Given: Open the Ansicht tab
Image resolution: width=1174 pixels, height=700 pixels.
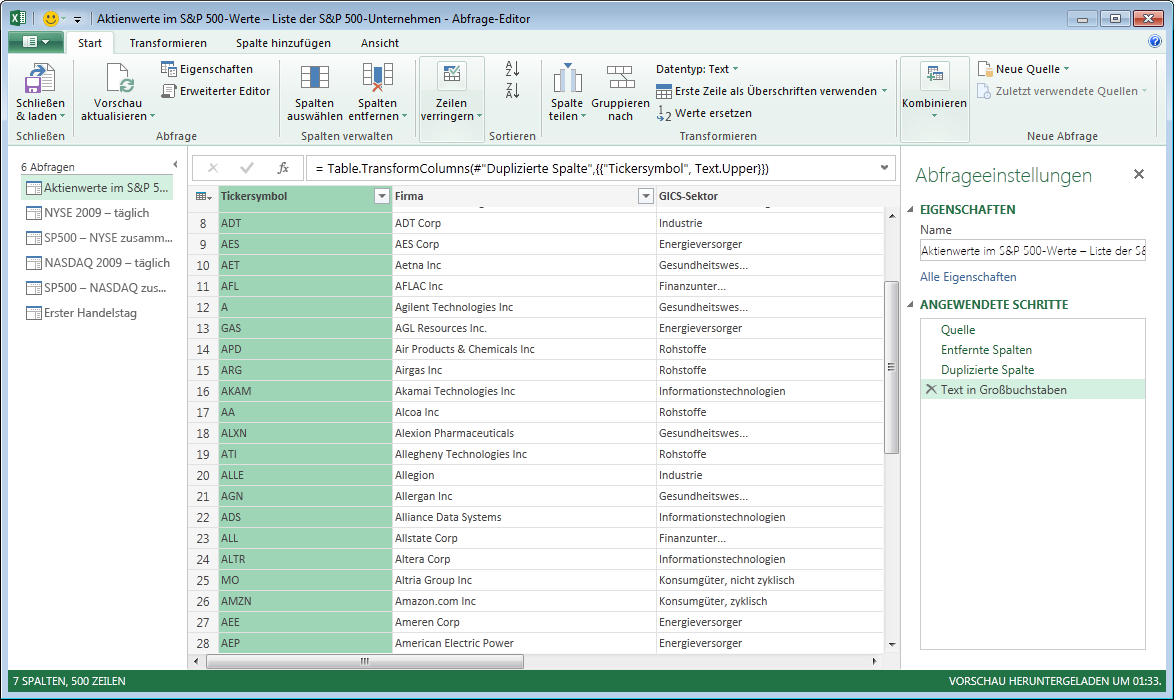Looking at the screenshot, I should tap(380, 43).
